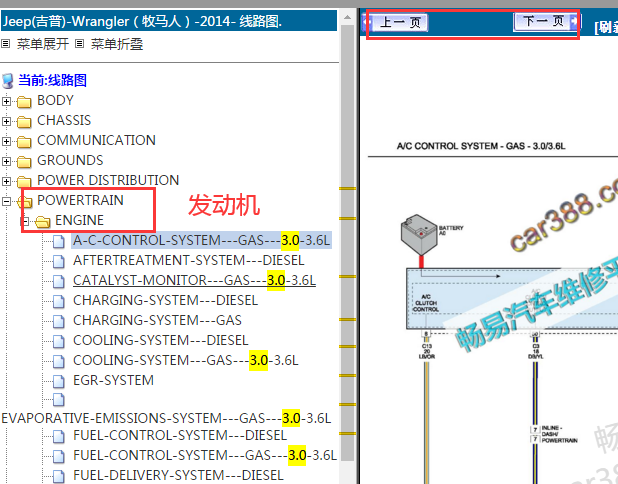This screenshot has height=484, width=618.
Task: Click the icon beside 菜单展开
Action: 6,44
